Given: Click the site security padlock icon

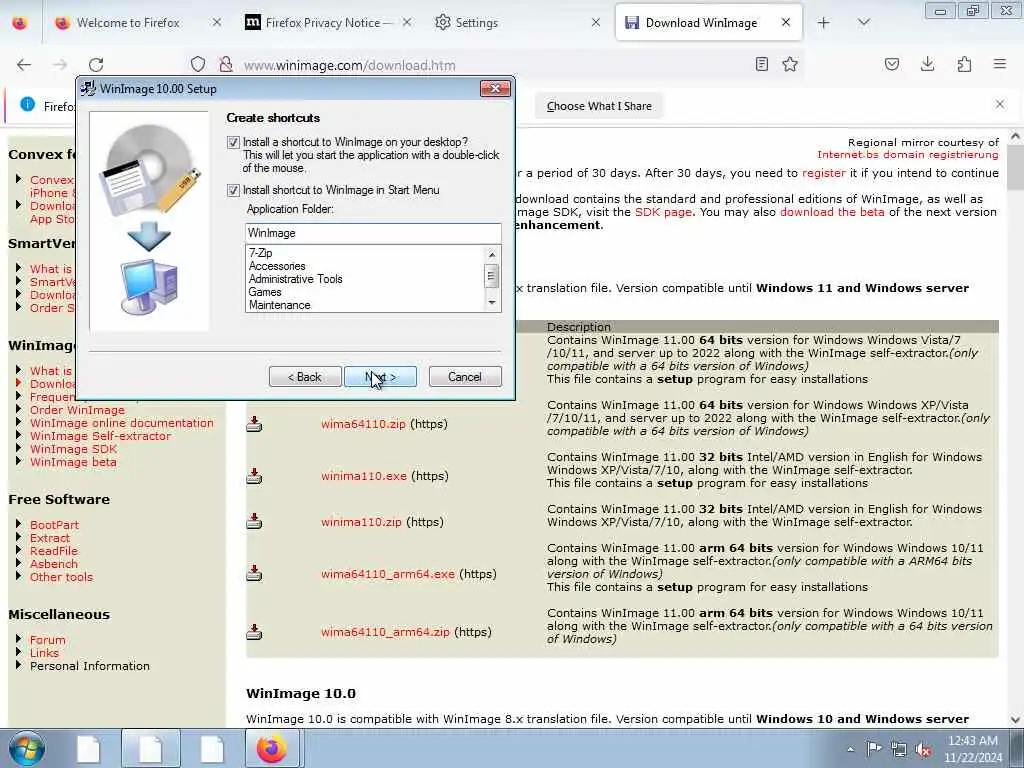Looking at the screenshot, I should 226,65.
